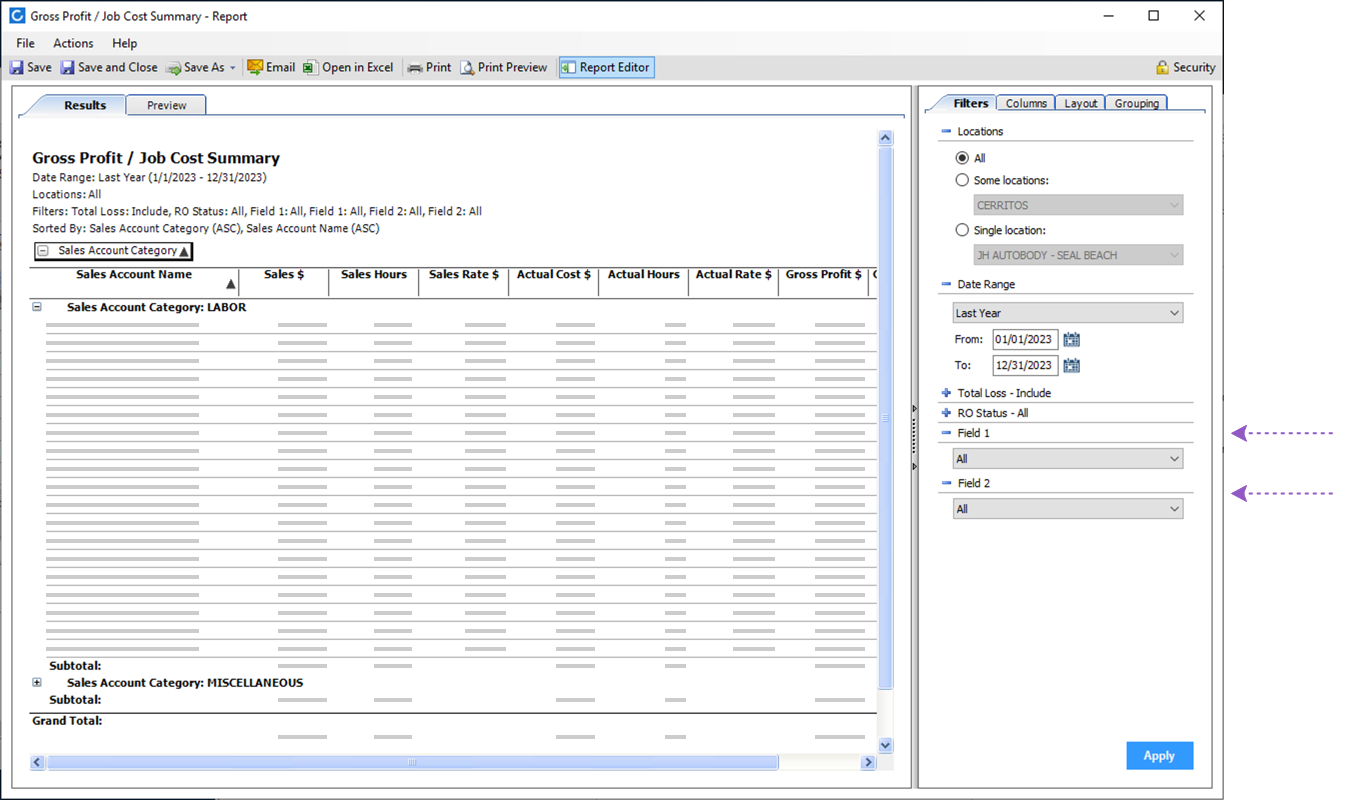
Task: Click vertical scrollbar down arrow
Action: click(x=885, y=745)
